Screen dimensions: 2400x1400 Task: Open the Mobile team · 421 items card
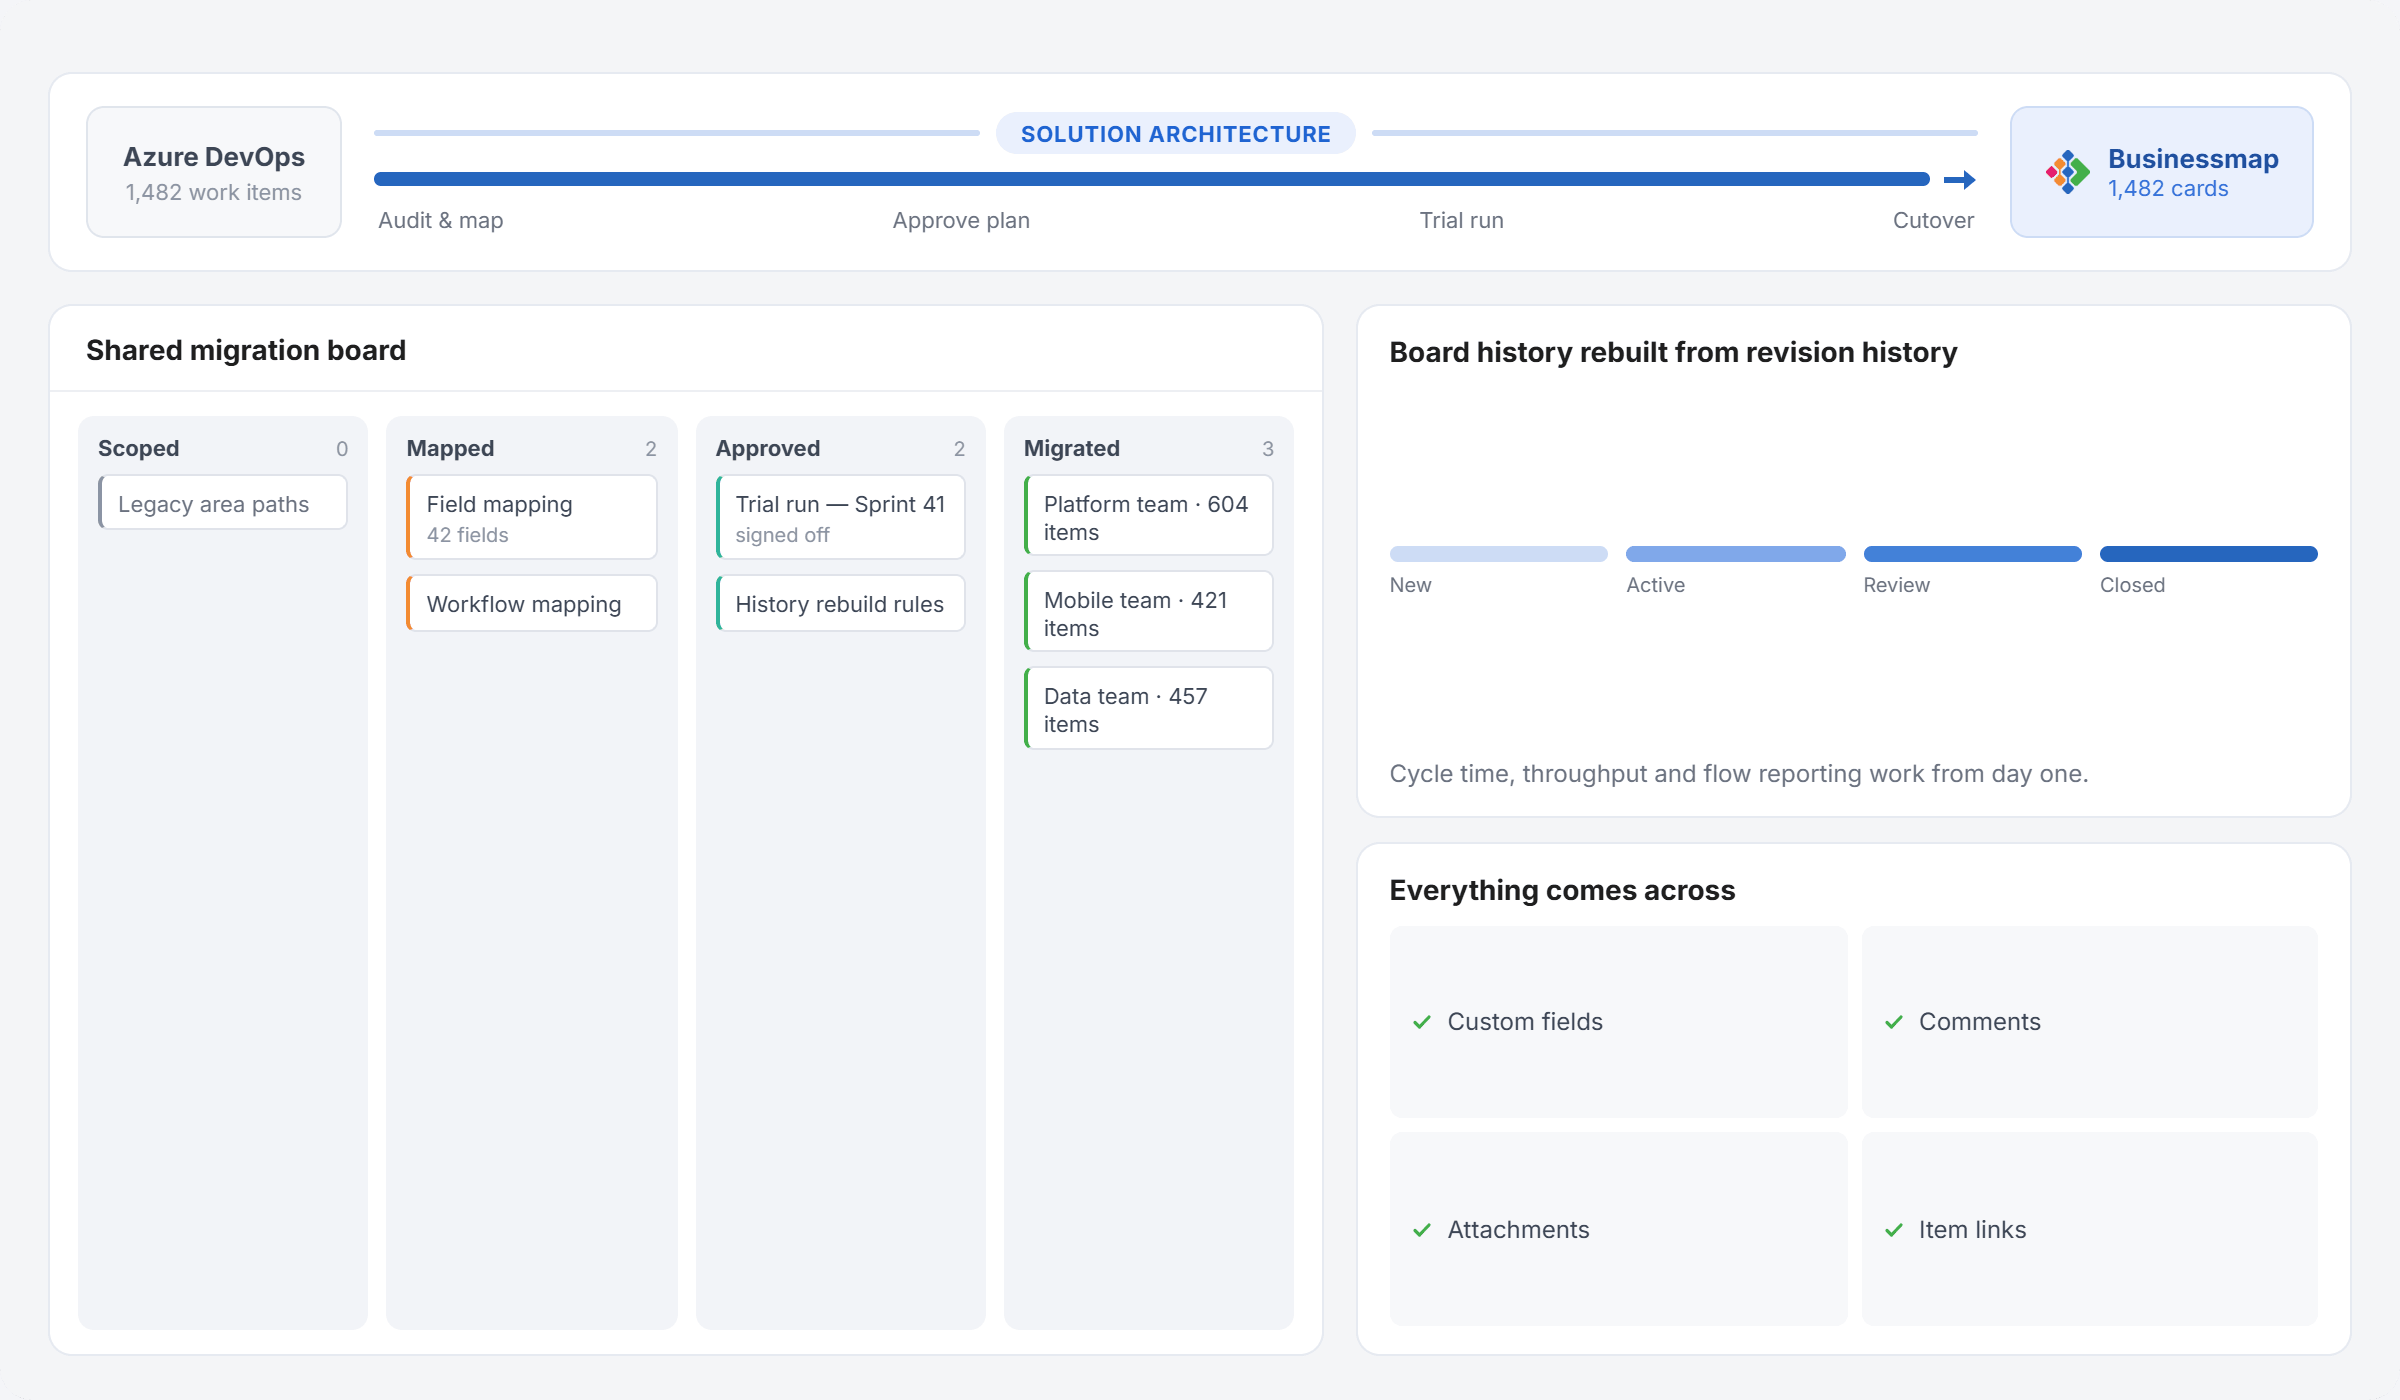[x=1149, y=612]
